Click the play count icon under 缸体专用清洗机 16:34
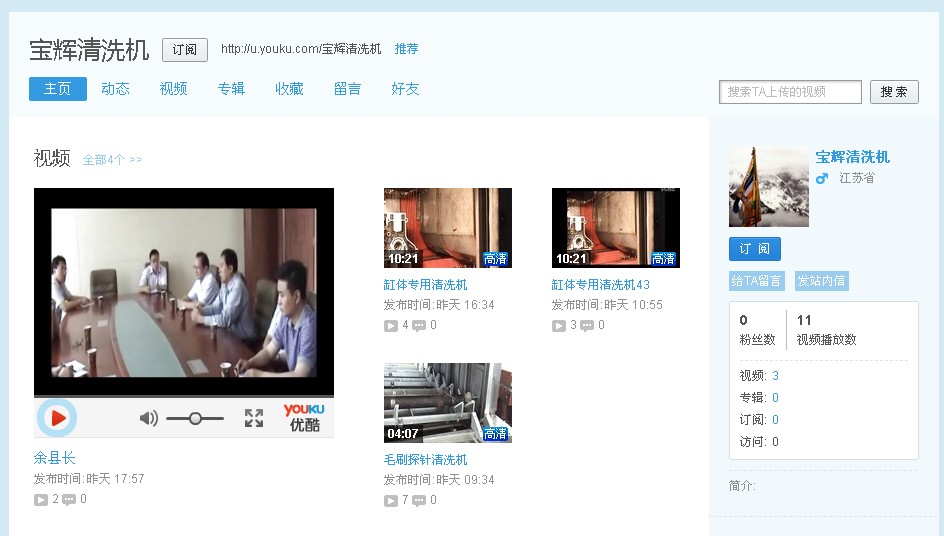The image size is (944, 536). coord(391,326)
